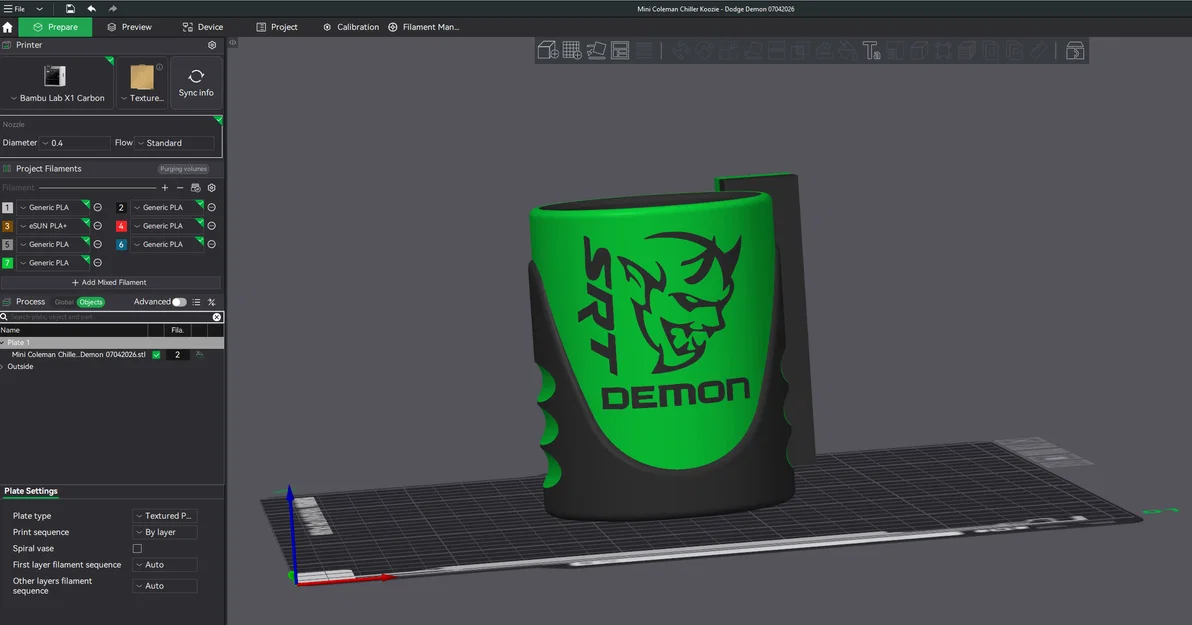Click the Add plate grid icon
The image size is (1192, 625).
coord(572,51)
